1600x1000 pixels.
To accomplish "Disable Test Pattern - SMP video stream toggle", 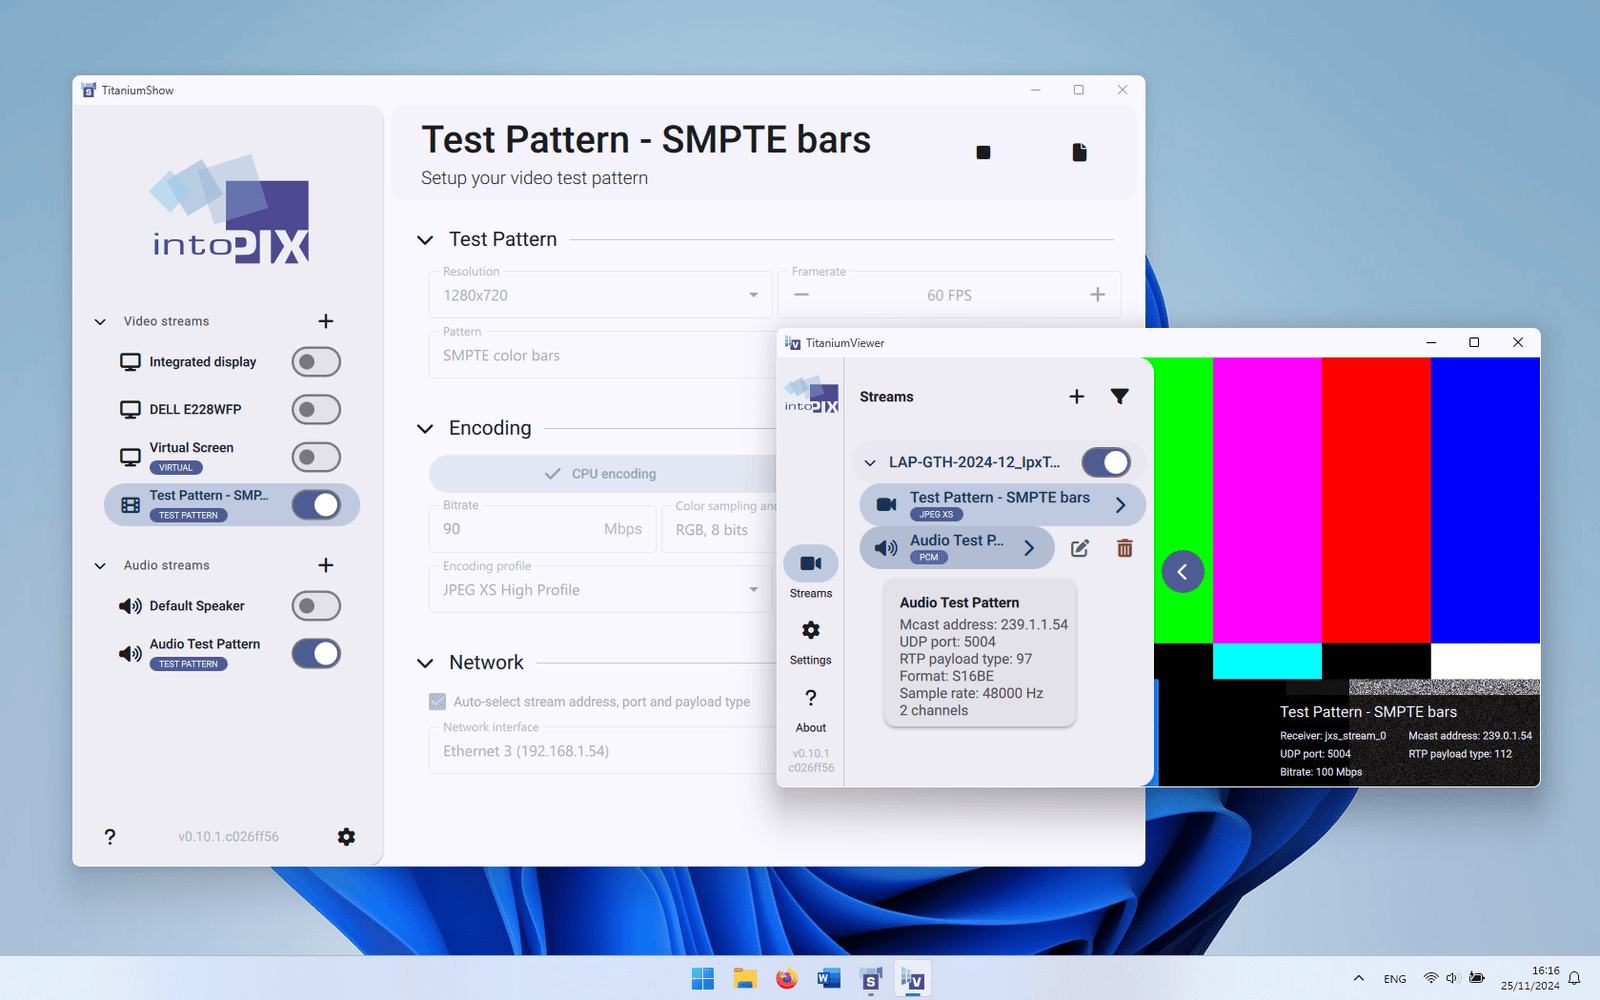I will click(x=316, y=505).
